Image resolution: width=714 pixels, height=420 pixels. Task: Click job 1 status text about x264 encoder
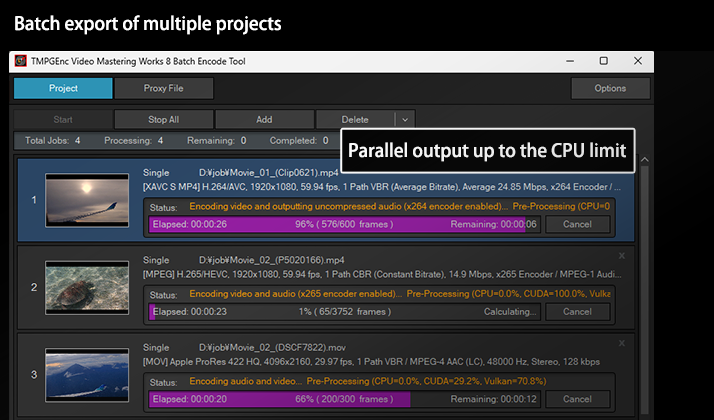tap(399, 207)
